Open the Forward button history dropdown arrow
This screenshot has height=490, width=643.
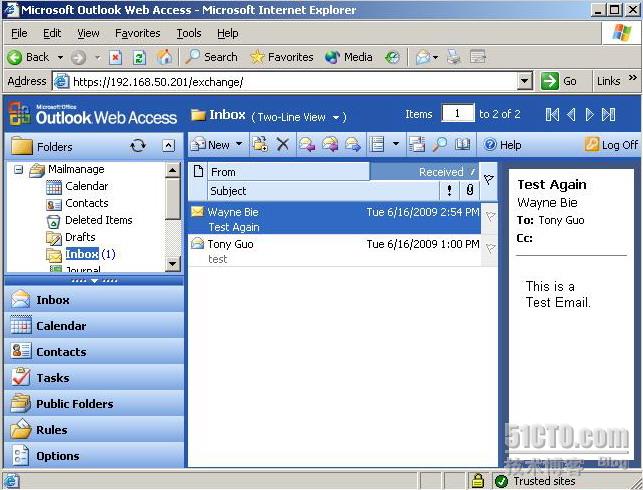pyautogui.click(x=98, y=57)
